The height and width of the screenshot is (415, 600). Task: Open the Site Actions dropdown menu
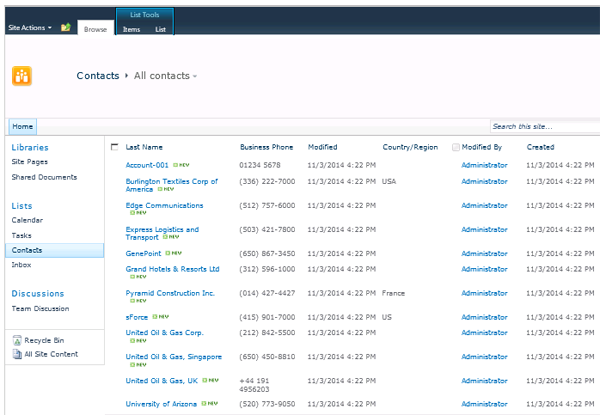pyautogui.click(x=29, y=28)
